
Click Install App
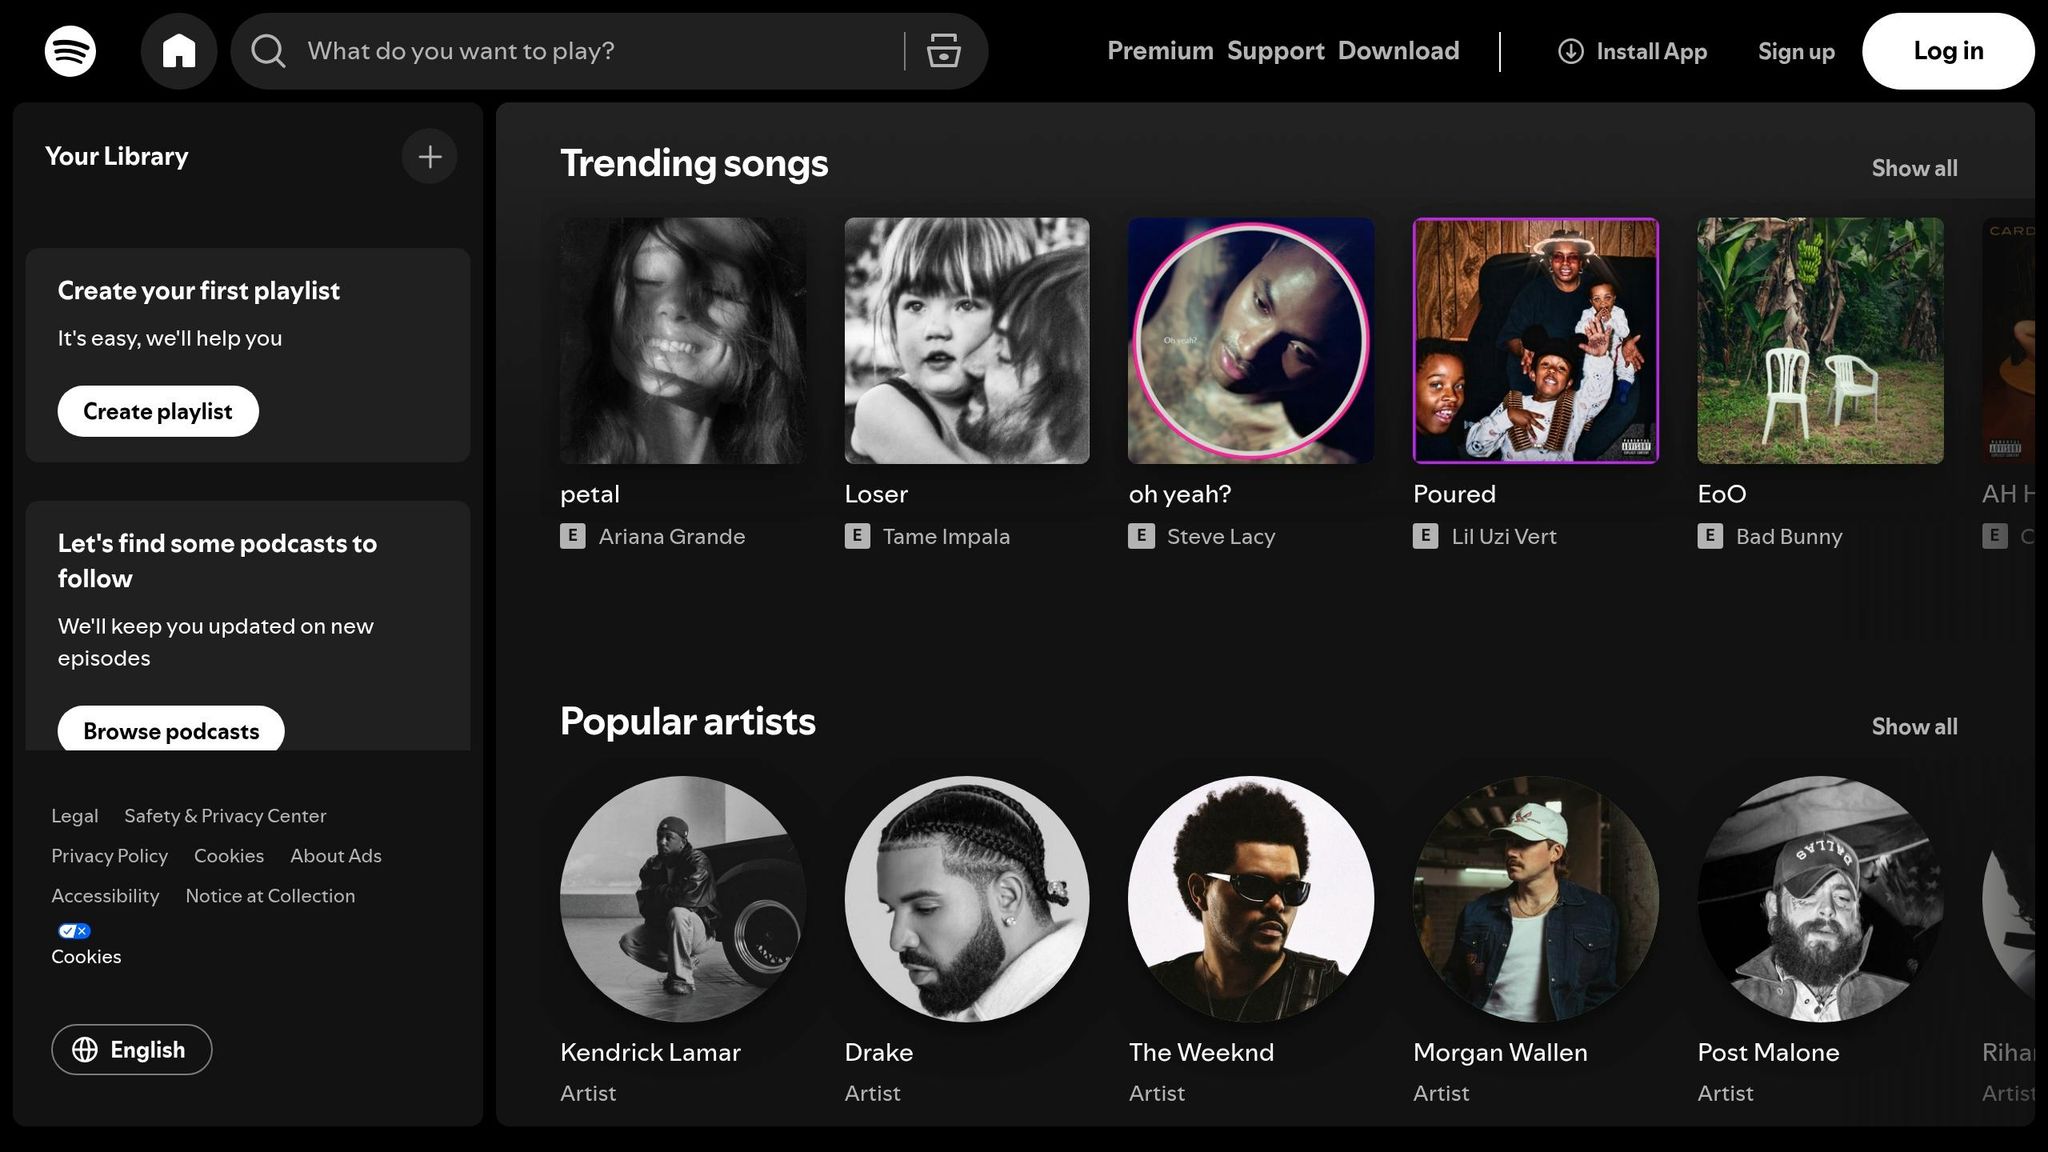1633,51
